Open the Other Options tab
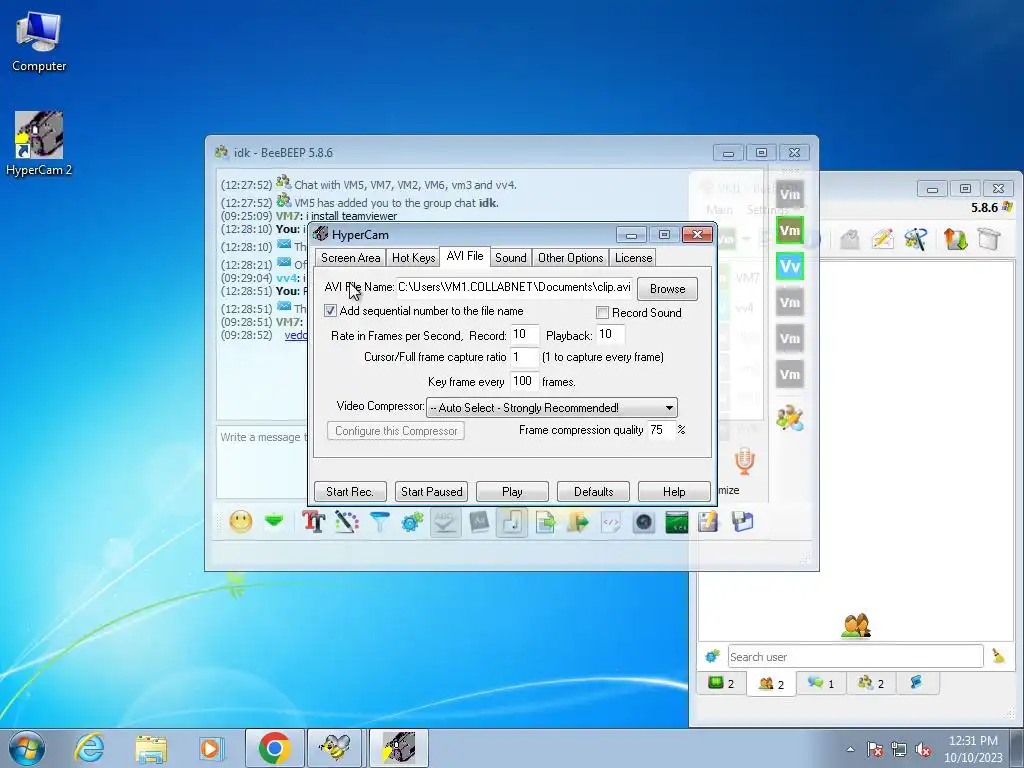 [571, 258]
